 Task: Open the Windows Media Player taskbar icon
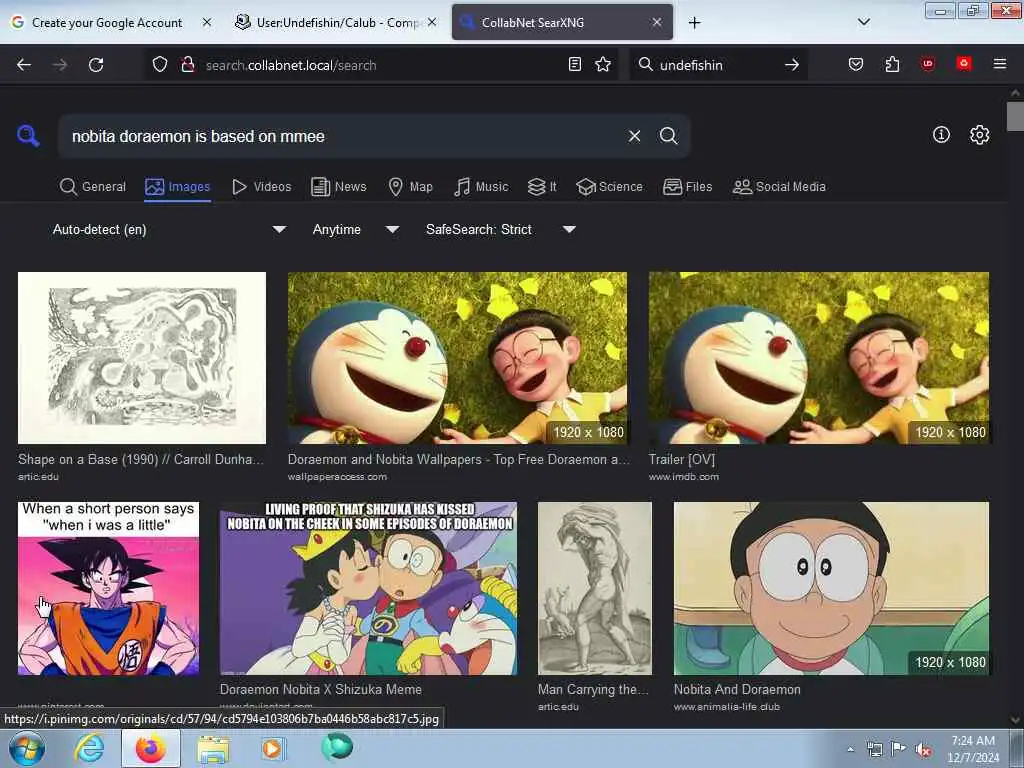click(x=272, y=748)
